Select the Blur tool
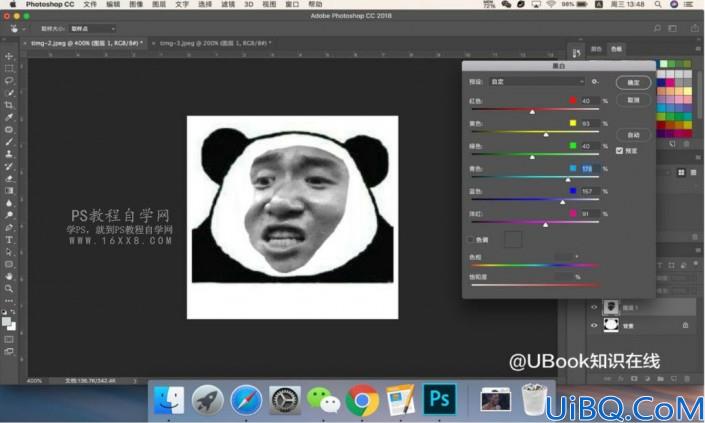The width and height of the screenshot is (705, 423). coord(9,203)
